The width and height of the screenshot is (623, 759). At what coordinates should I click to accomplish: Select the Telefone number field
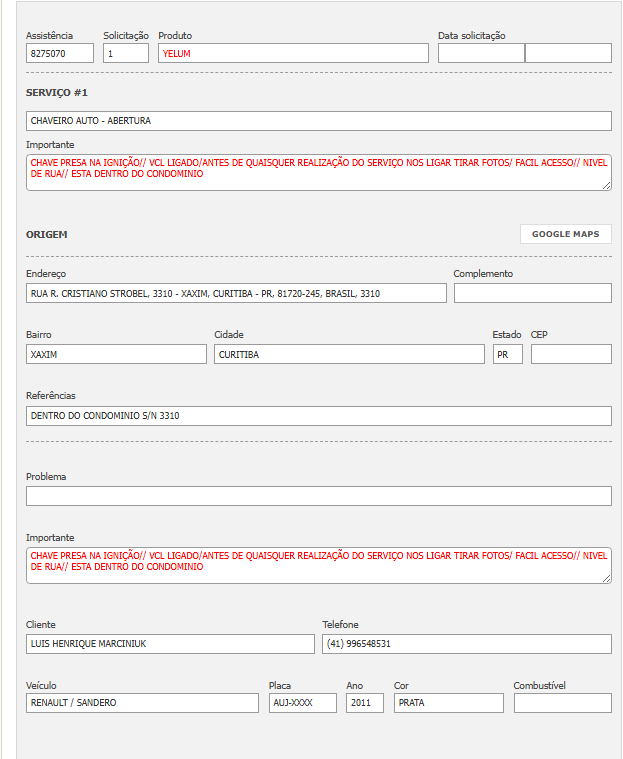point(466,644)
